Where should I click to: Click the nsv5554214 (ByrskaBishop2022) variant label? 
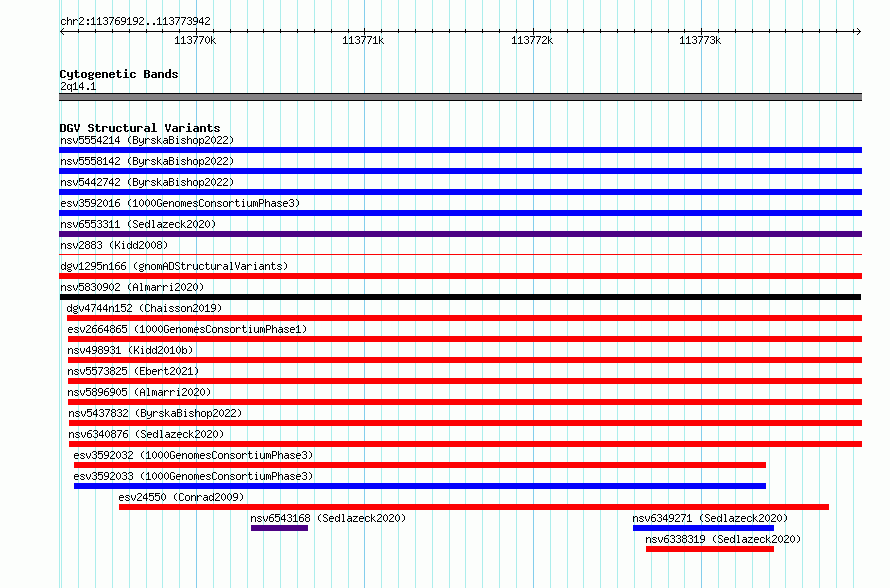click(147, 140)
